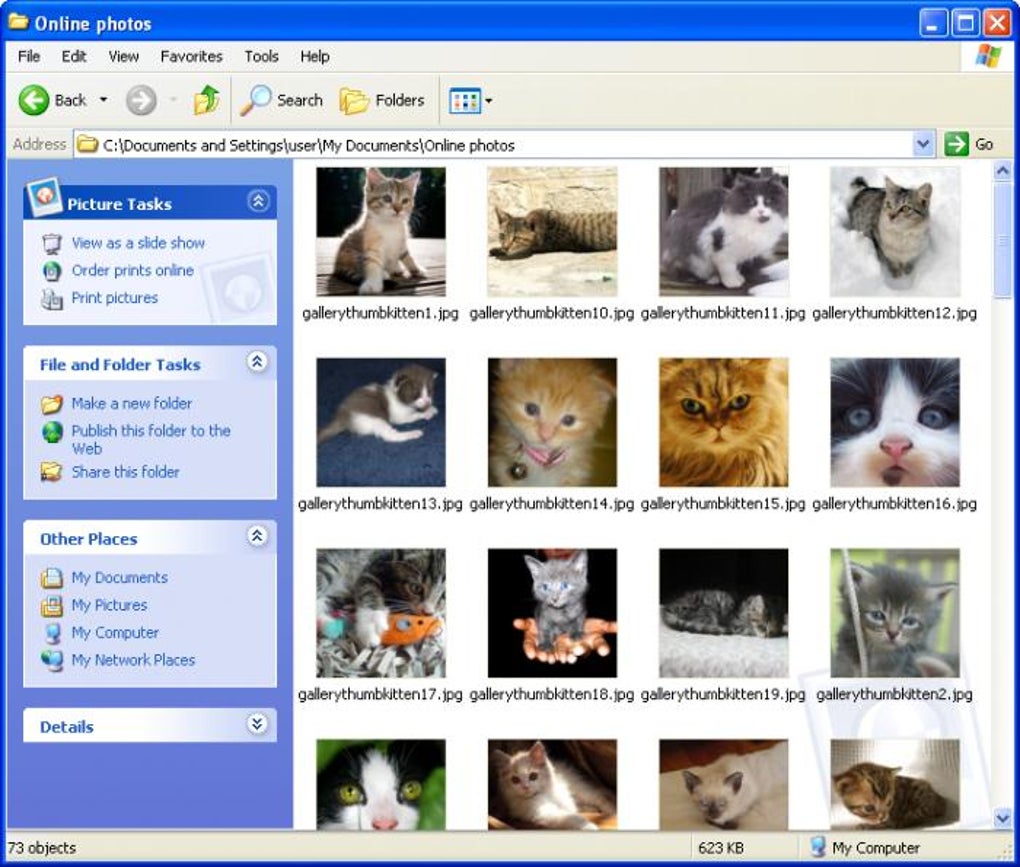Open the address bar dropdown arrow
Image resolution: width=1020 pixels, height=867 pixels.
922,144
